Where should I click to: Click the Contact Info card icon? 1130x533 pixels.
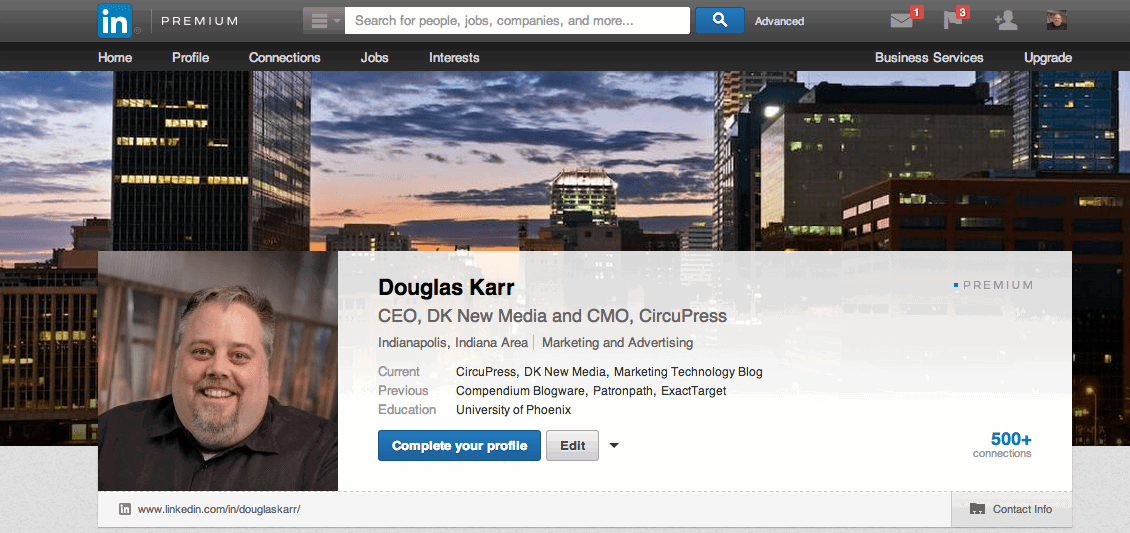[977, 509]
